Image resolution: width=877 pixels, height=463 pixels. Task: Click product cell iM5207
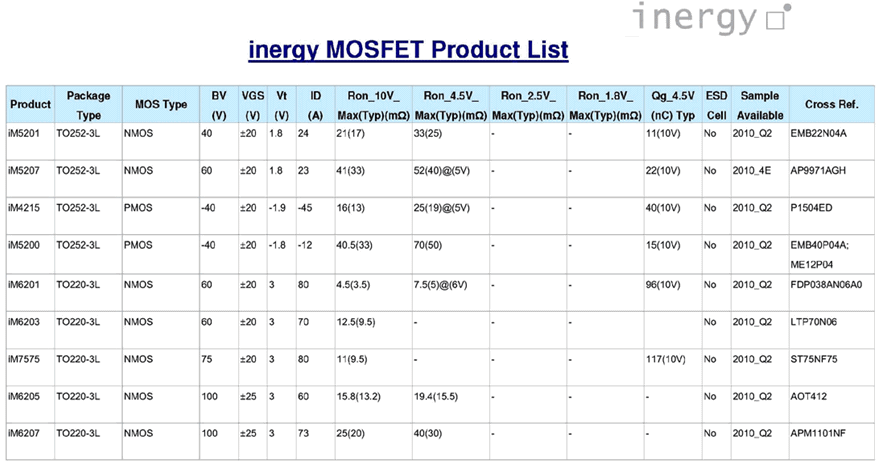24,171
